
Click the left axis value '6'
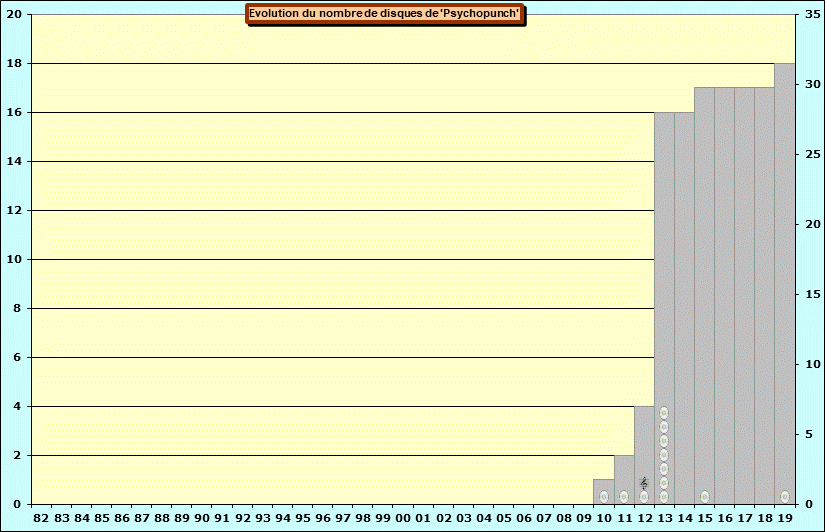(17, 357)
